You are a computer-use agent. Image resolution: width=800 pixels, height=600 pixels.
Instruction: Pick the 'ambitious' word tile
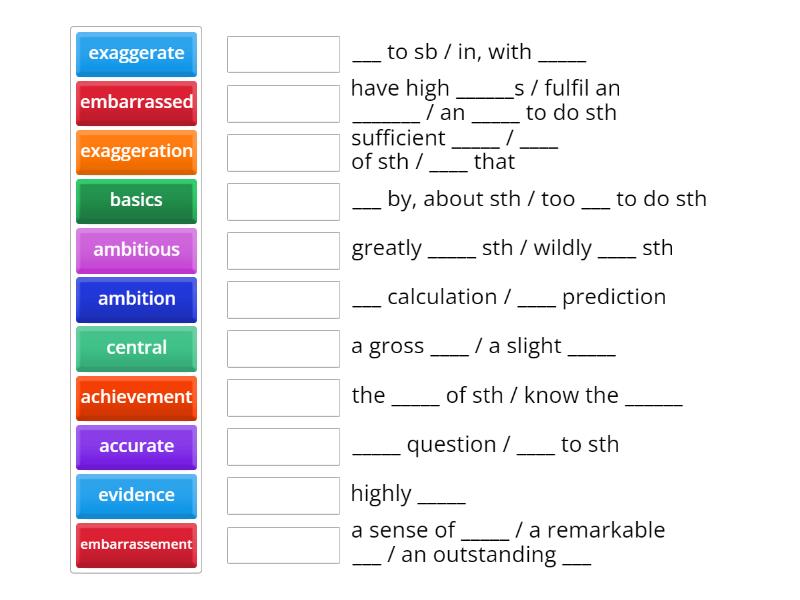coord(136,250)
